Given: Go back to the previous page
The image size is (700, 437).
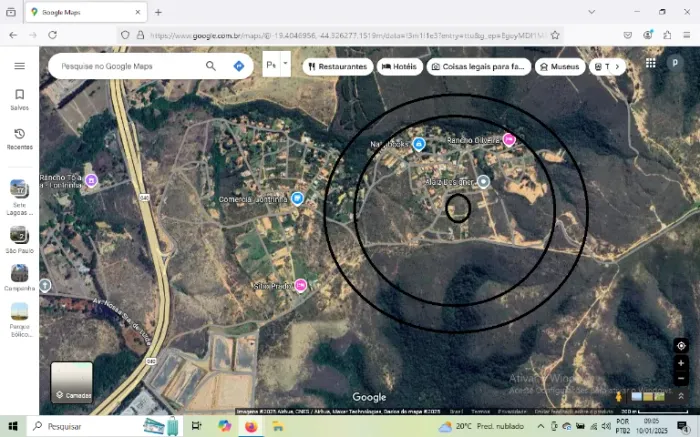Looking at the screenshot, I should coord(13,35).
